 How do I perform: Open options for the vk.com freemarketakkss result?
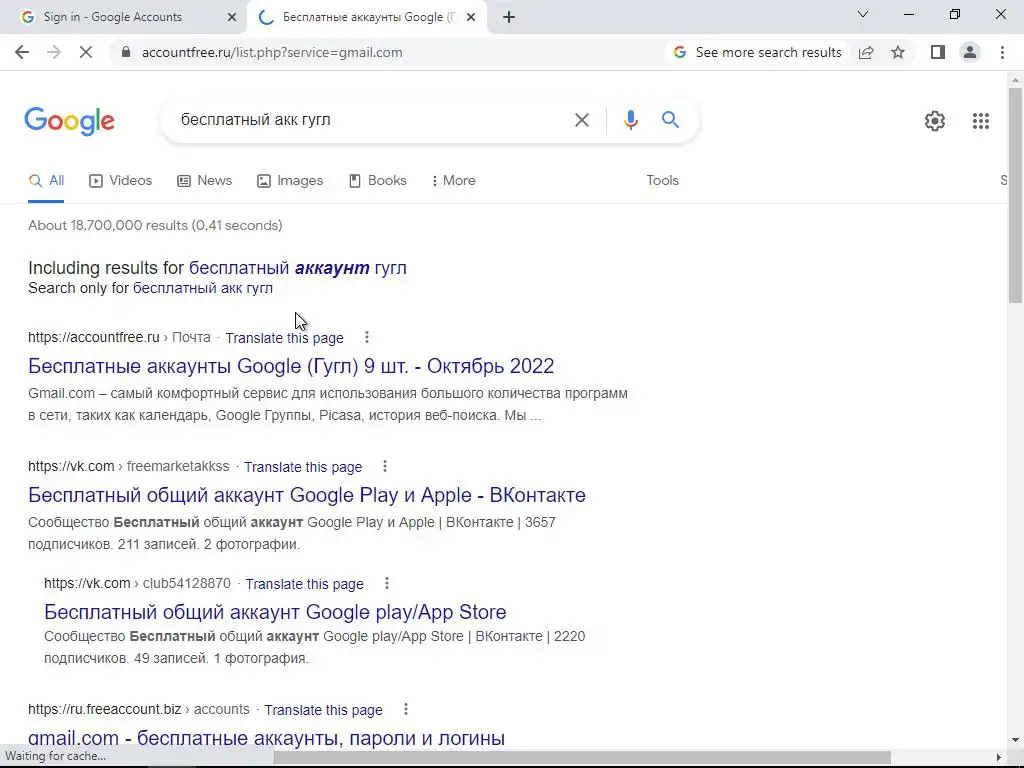tap(385, 466)
